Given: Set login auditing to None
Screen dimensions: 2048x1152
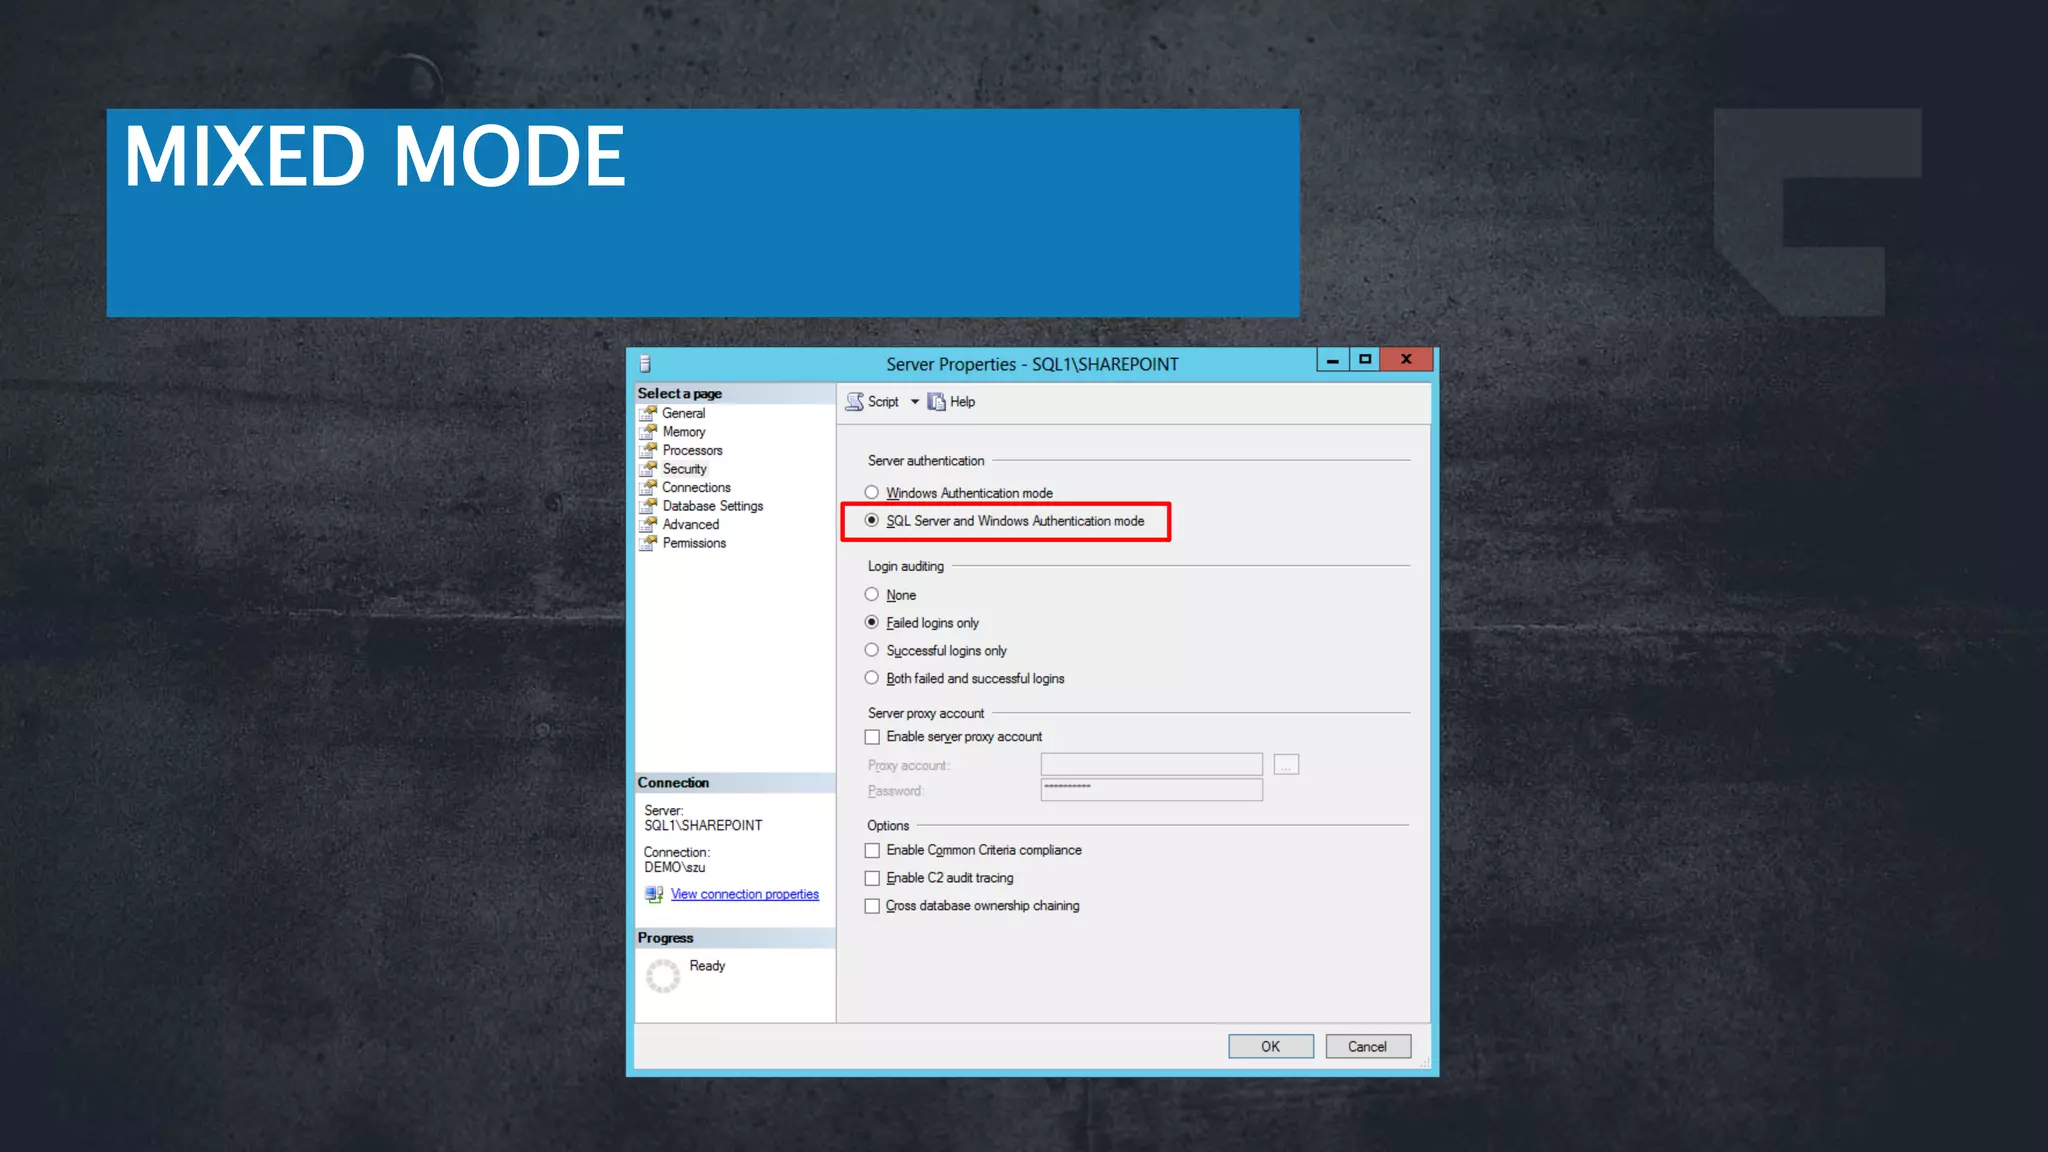Looking at the screenshot, I should (872, 594).
